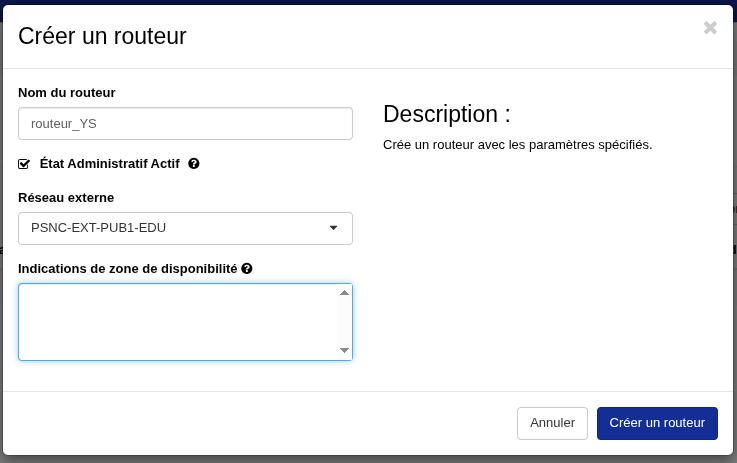The width and height of the screenshot is (737, 463).
Task: Focus the Nom du routeur text field
Action: (x=185, y=124)
